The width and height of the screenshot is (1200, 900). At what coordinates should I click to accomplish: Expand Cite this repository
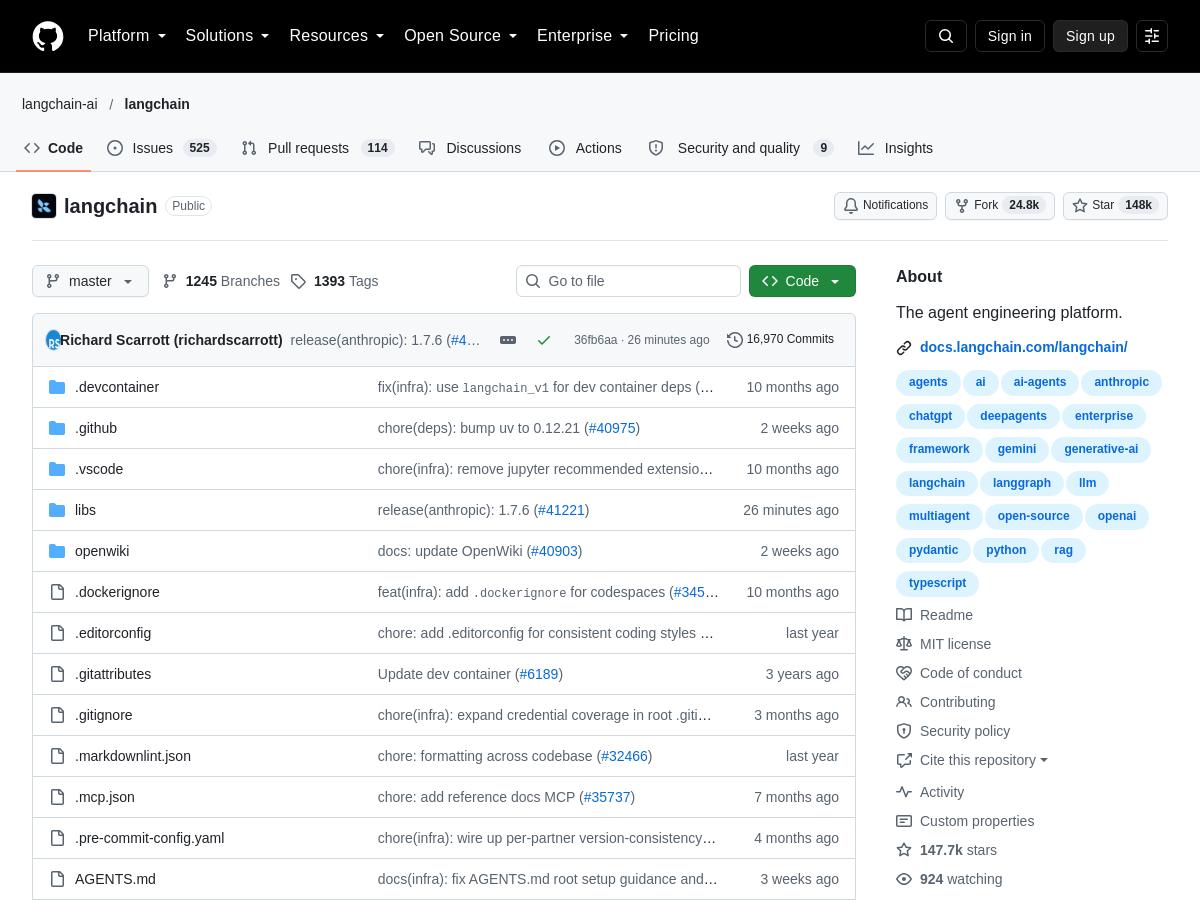(984, 760)
